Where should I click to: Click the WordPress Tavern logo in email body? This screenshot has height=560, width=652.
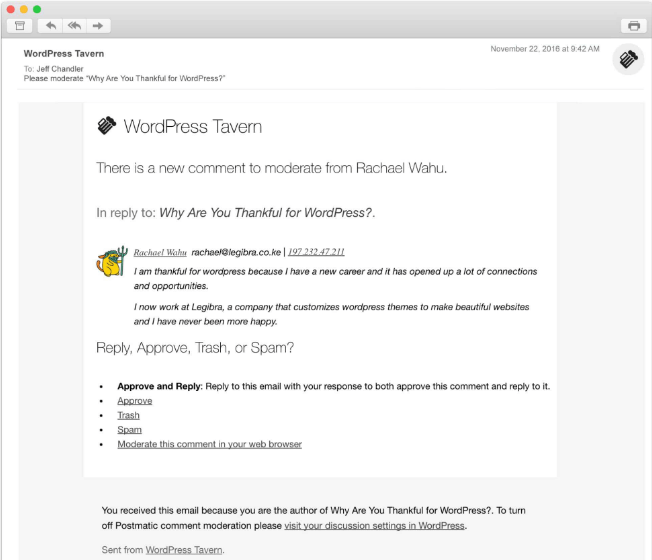point(106,126)
